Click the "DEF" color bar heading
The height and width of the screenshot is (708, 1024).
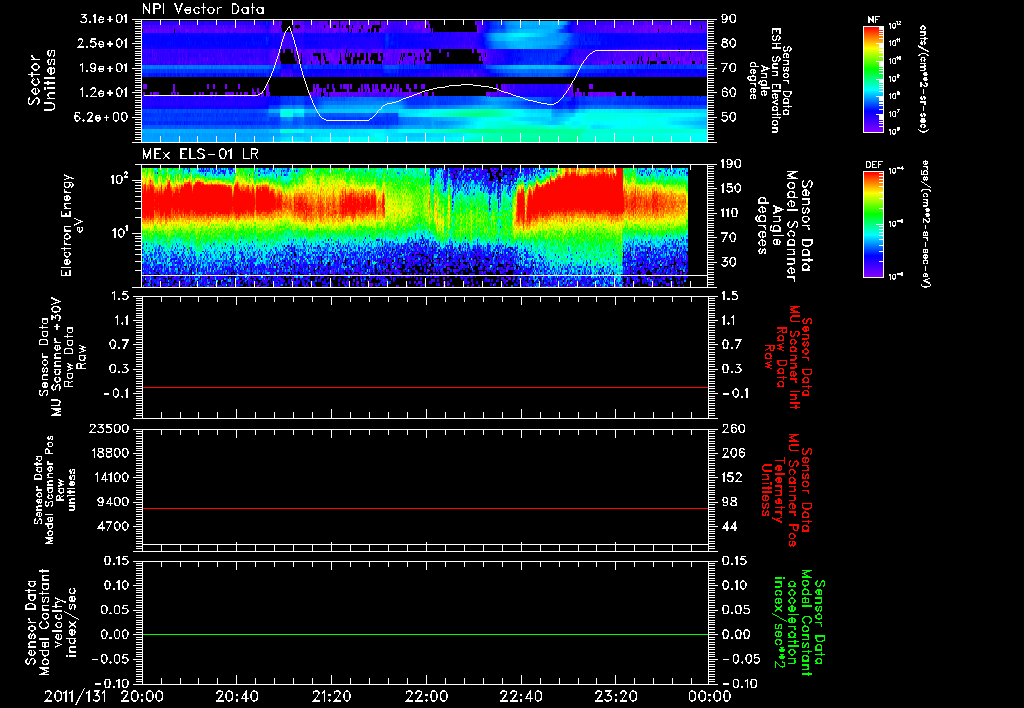(x=873, y=165)
